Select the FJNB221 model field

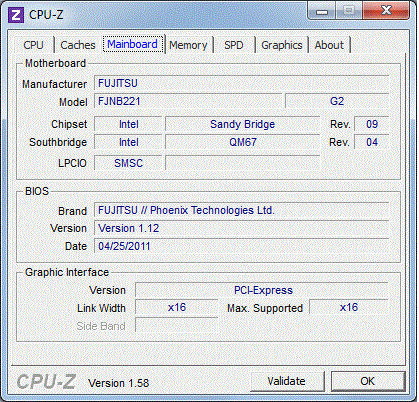[188, 101]
